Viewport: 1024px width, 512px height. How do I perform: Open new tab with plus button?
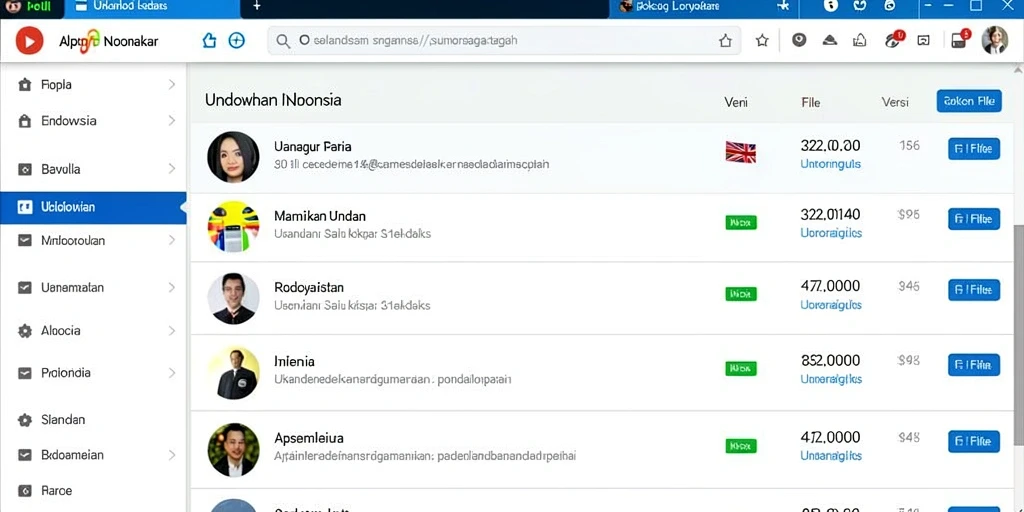point(257,6)
